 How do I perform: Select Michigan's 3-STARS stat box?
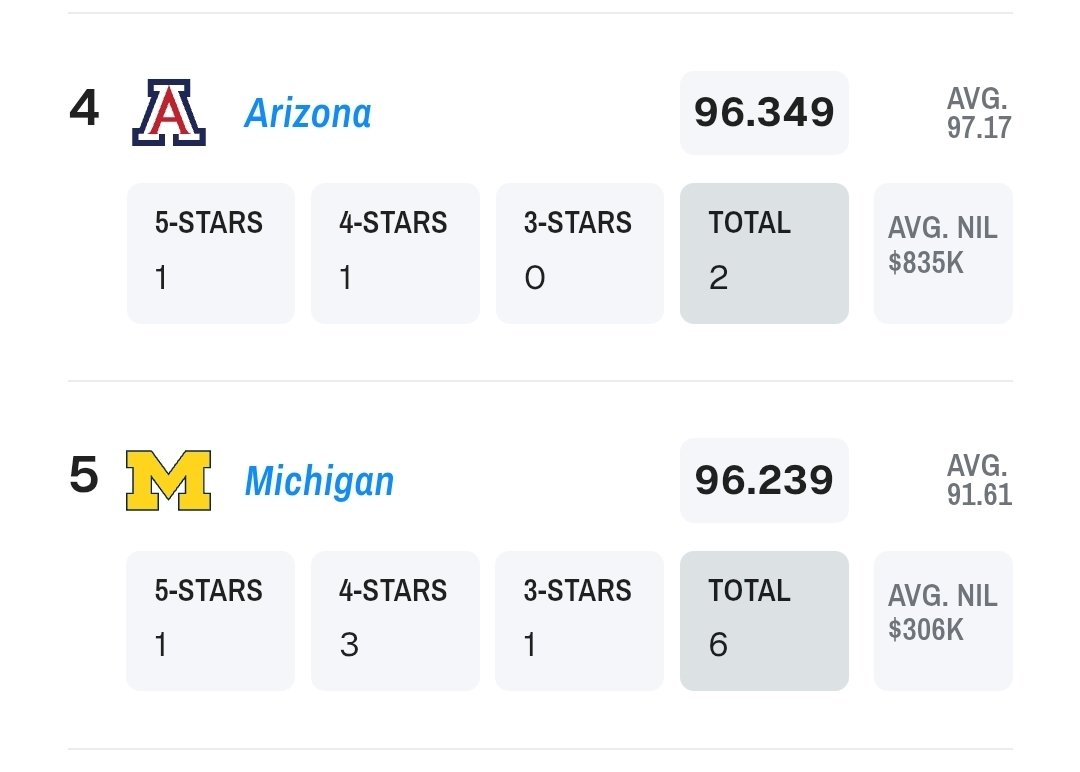[579, 620]
